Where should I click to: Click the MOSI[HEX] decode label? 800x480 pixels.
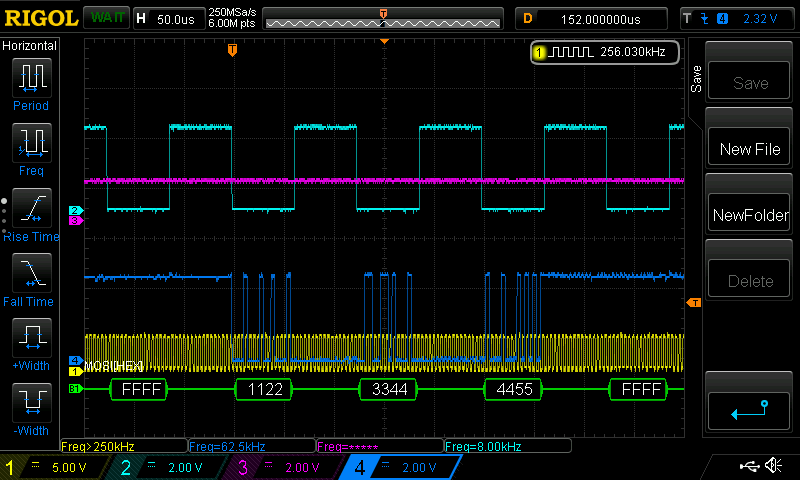pos(114,366)
